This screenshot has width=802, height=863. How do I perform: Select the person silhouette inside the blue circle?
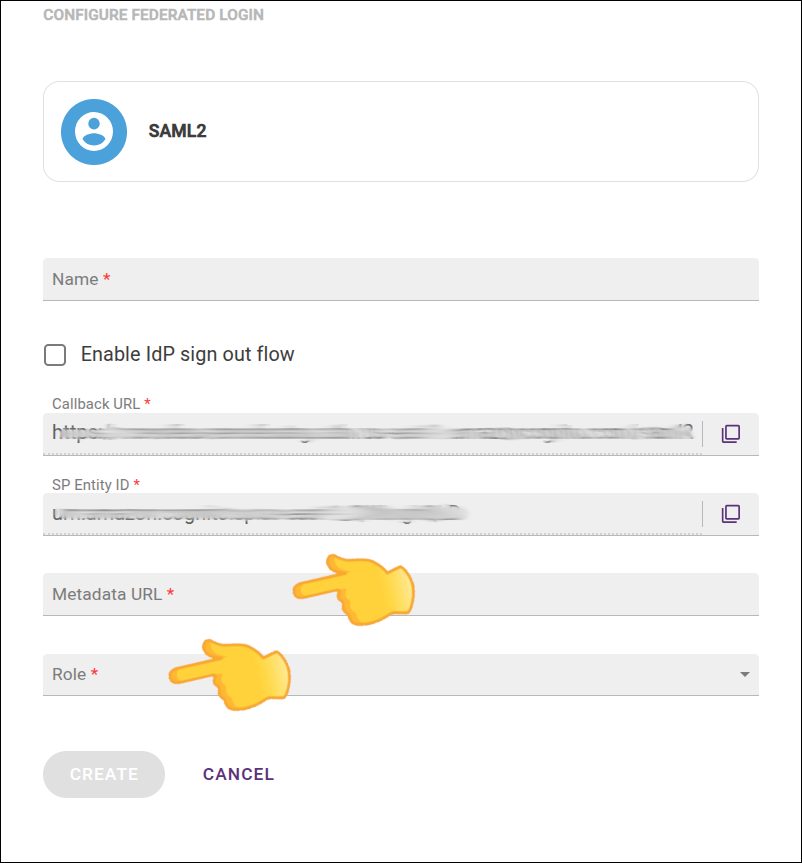[93, 131]
